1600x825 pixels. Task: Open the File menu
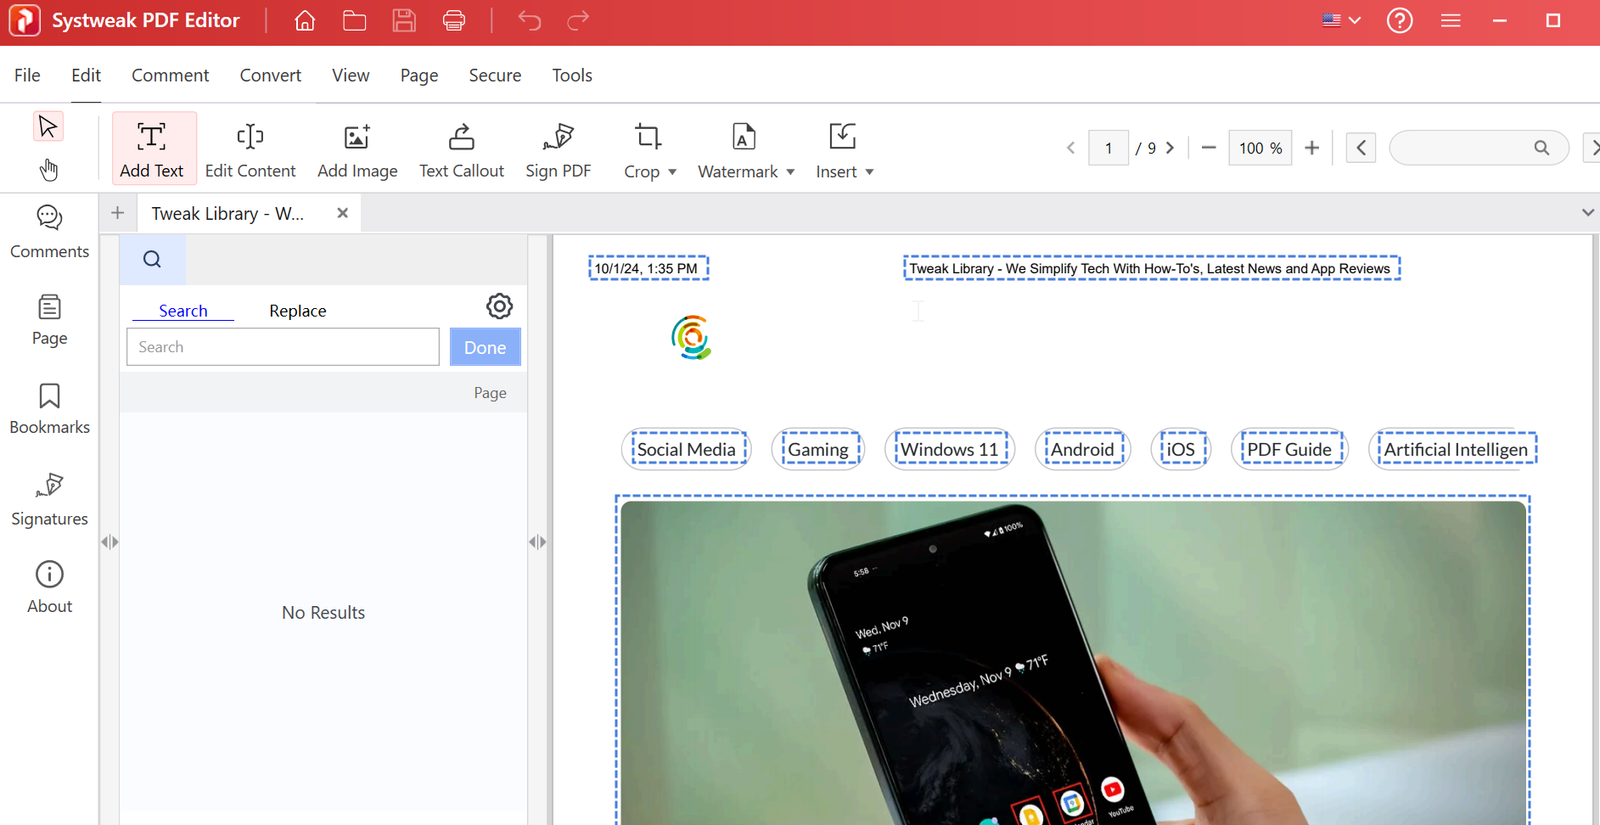coord(27,75)
